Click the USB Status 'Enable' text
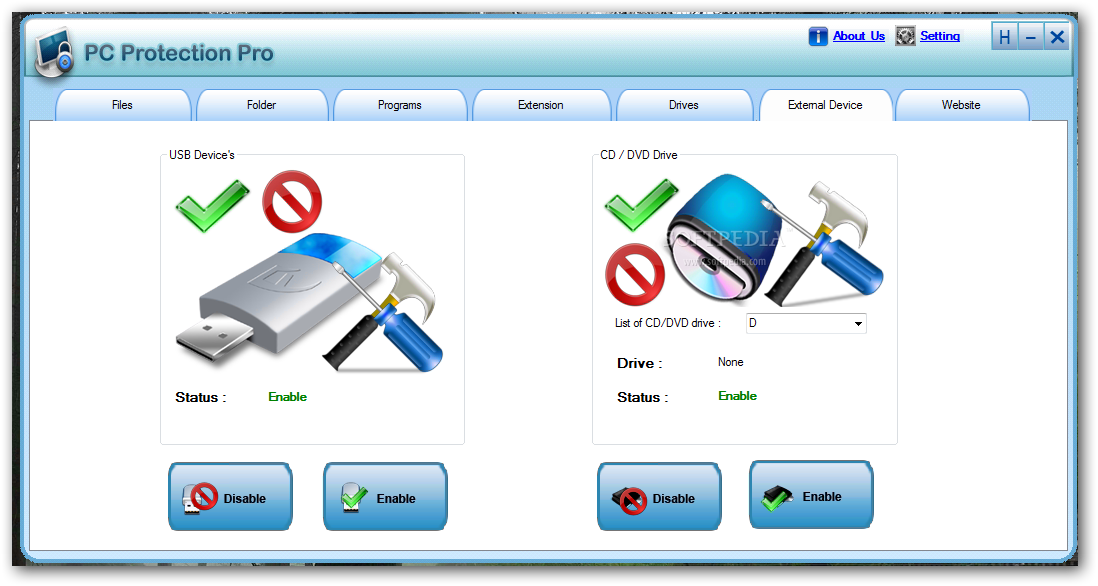1098x586 pixels. coord(288,397)
